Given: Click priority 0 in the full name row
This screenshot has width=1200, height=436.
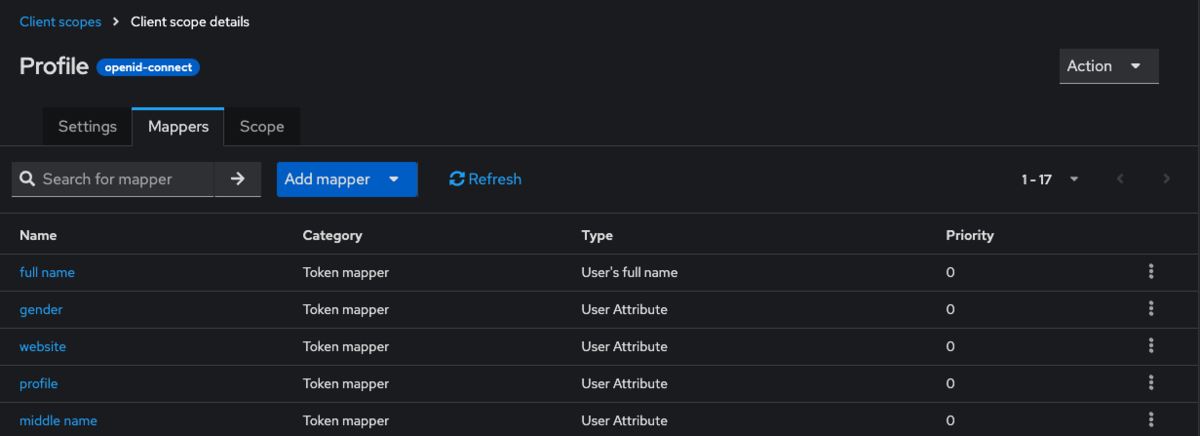Looking at the screenshot, I should pyautogui.click(x=950, y=272).
